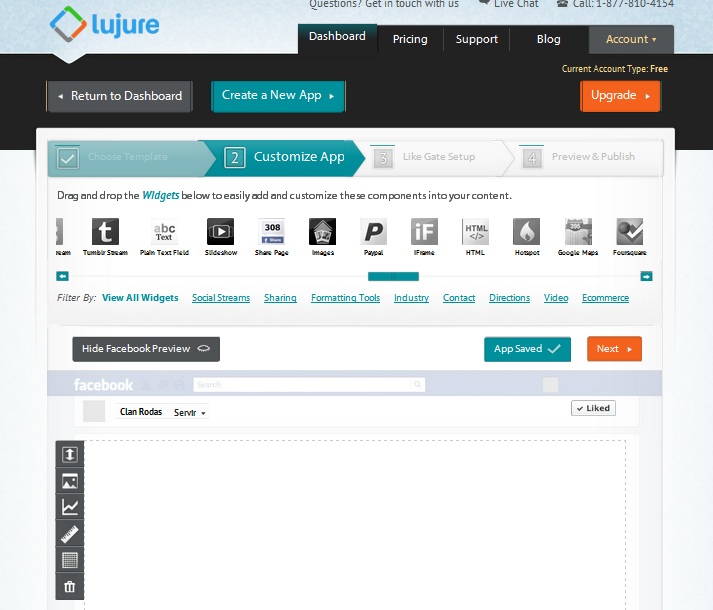Open the Account dropdown menu
The height and width of the screenshot is (610, 713).
(631, 39)
